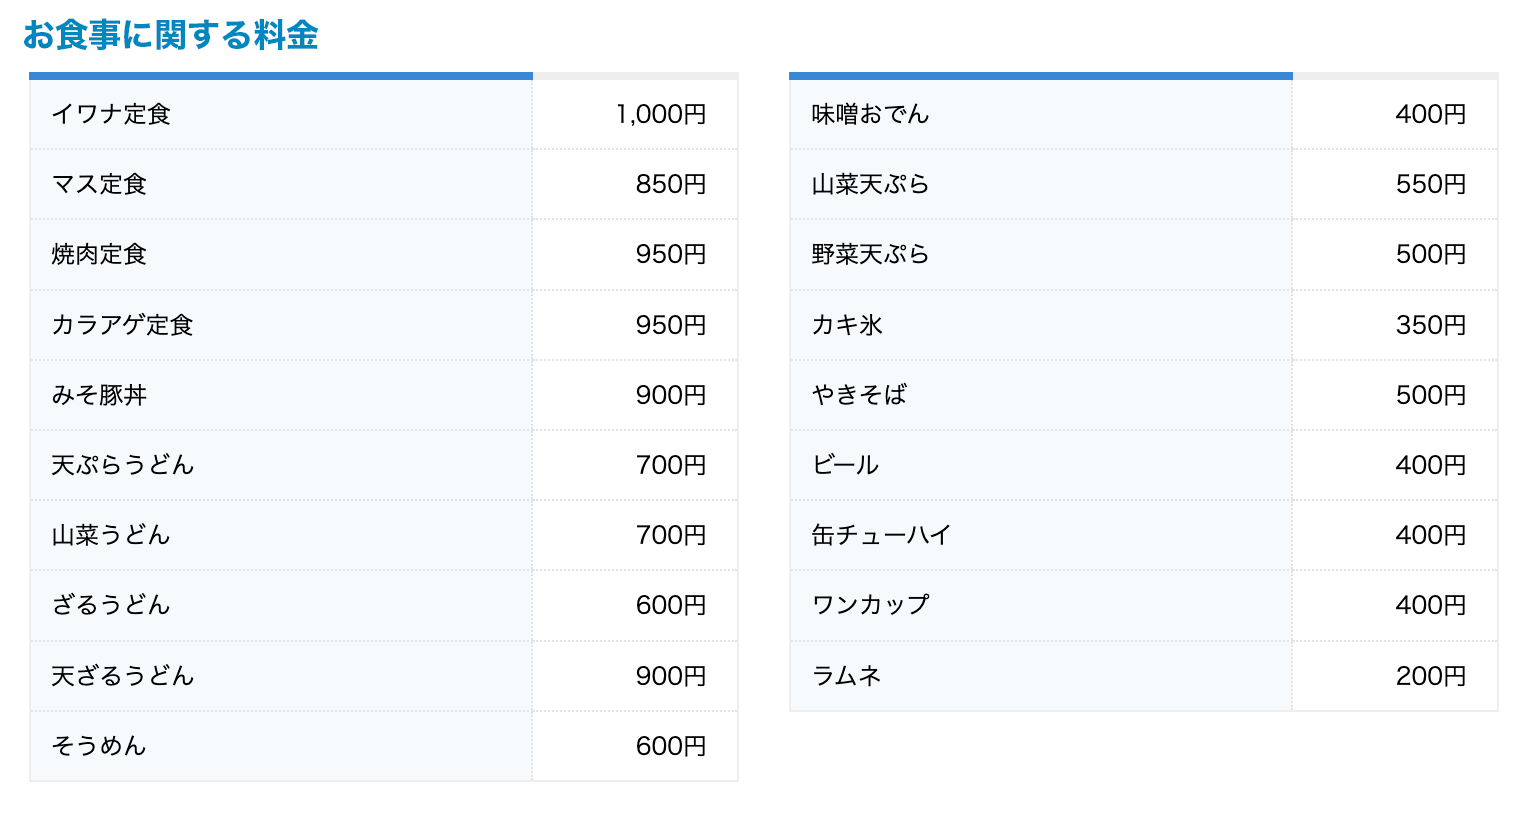Click the そうめん item name
The height and width of the screenshot is (820, 1525).
[99, 746]
